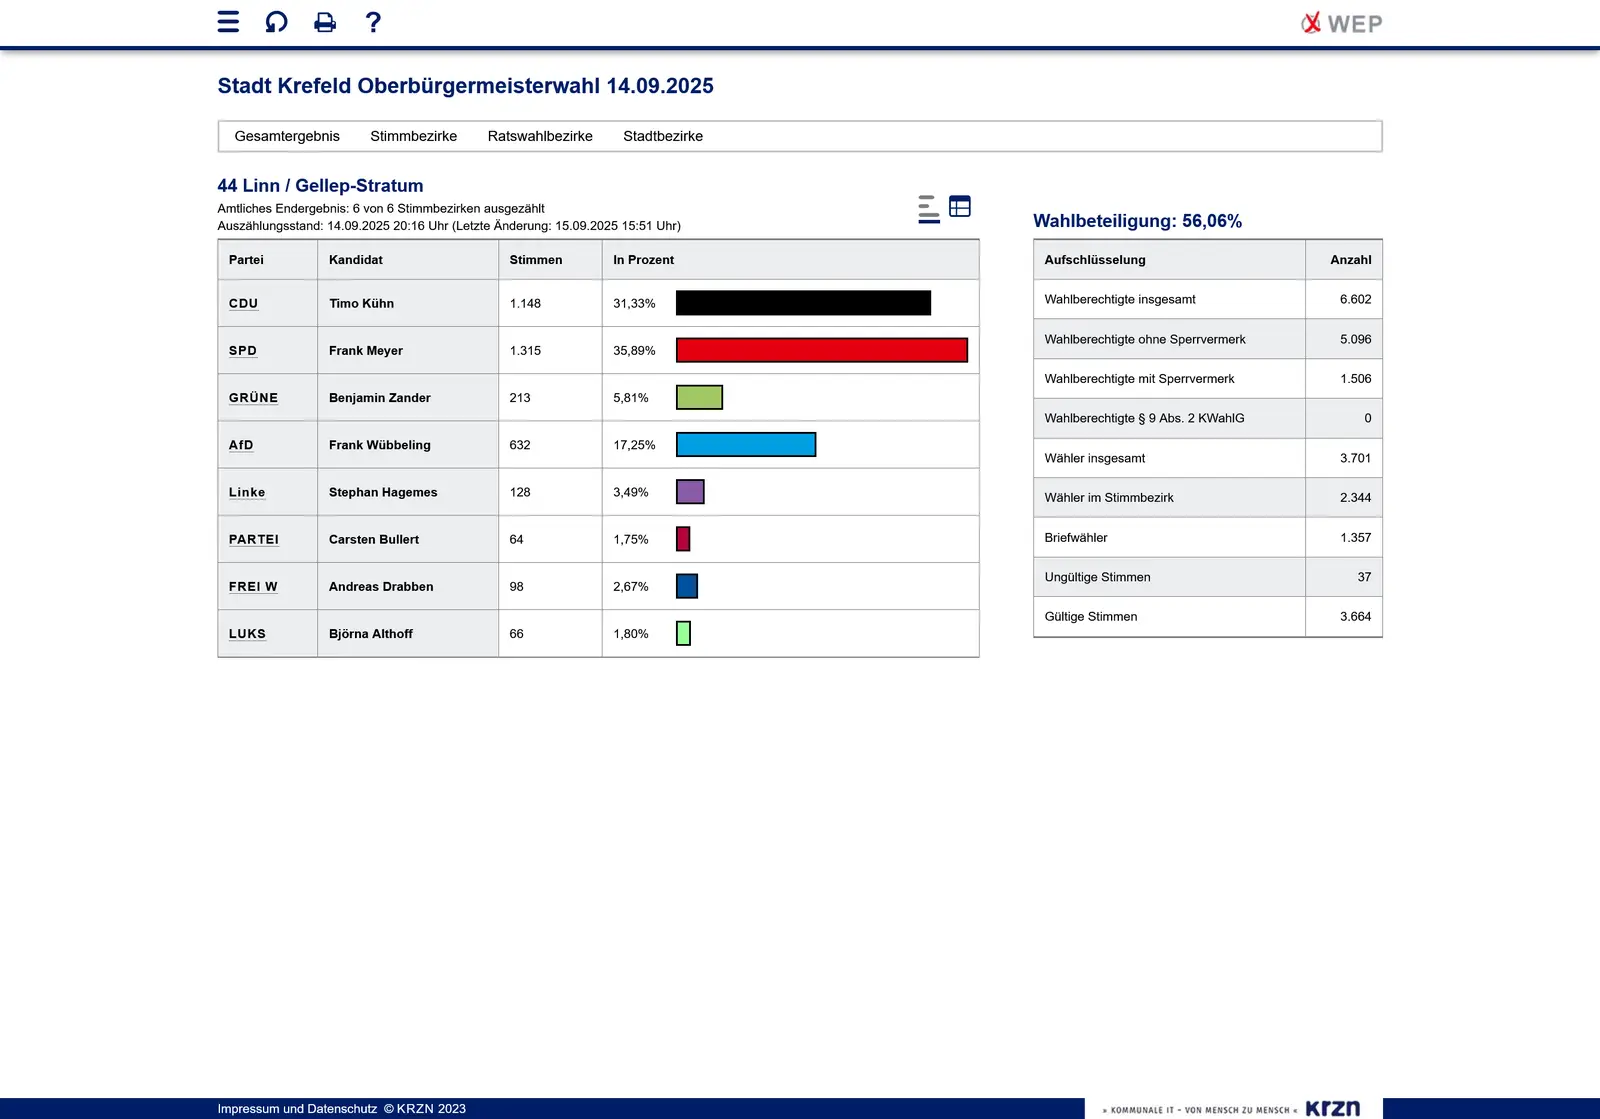Open help using the question mark icon
Viewport: 1600px width, 1119px height.
tap(373, 22)
